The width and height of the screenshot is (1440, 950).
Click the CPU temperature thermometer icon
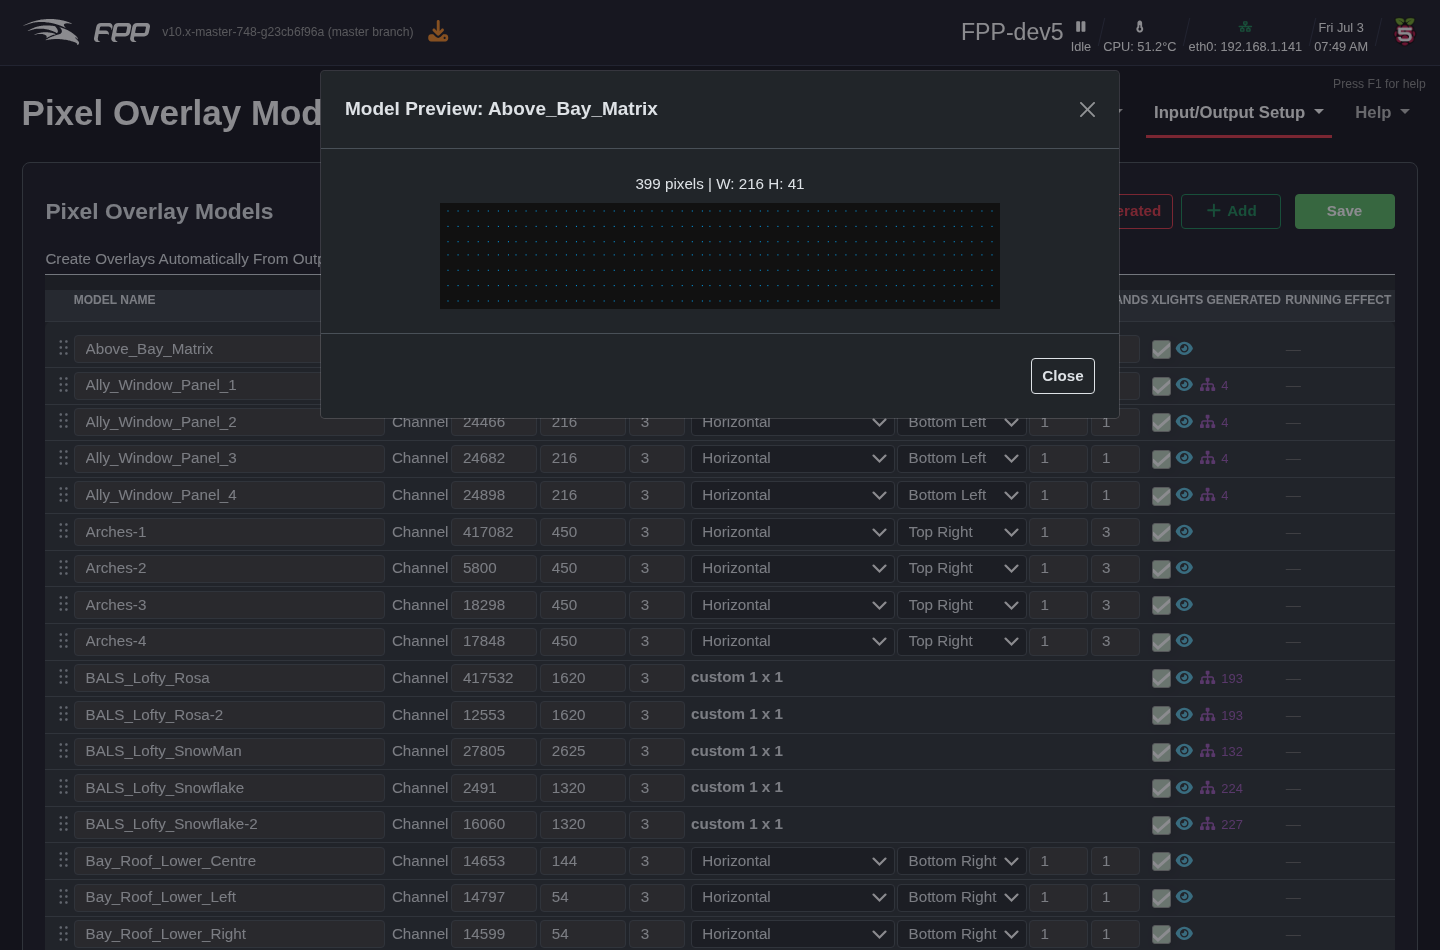(x=1139, y=27)
